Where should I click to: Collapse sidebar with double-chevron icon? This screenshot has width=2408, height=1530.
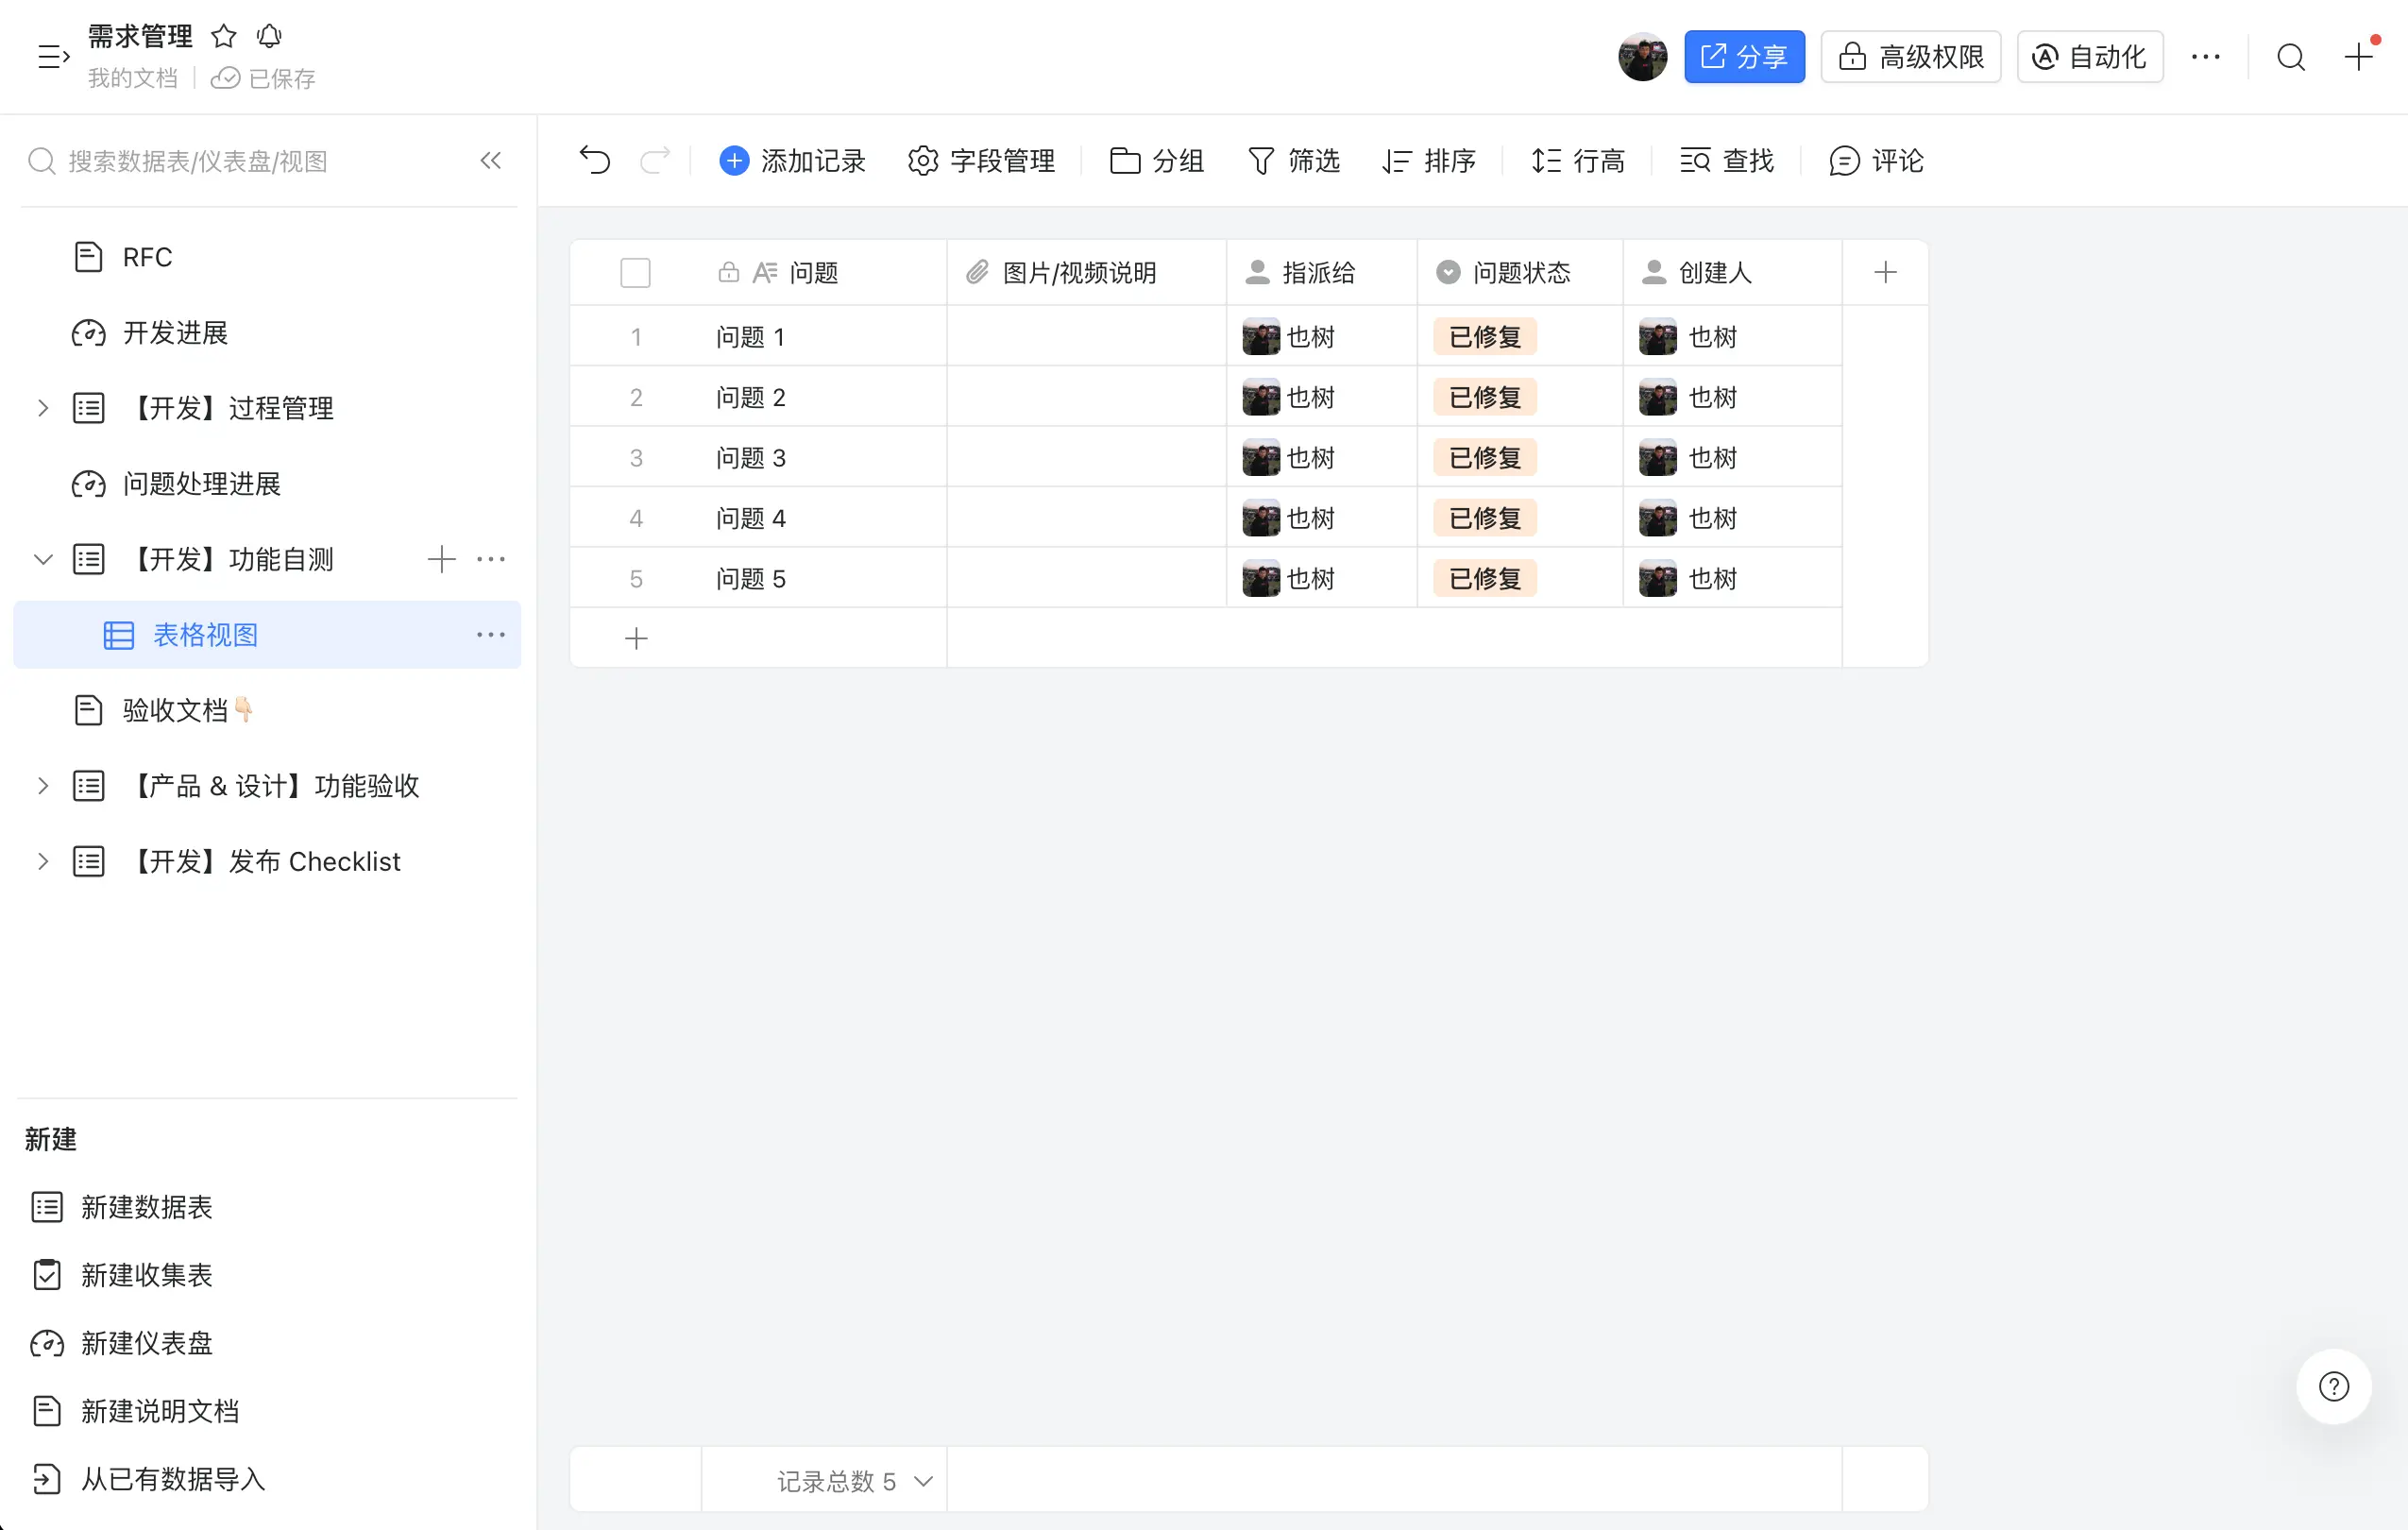click(490, 160)
